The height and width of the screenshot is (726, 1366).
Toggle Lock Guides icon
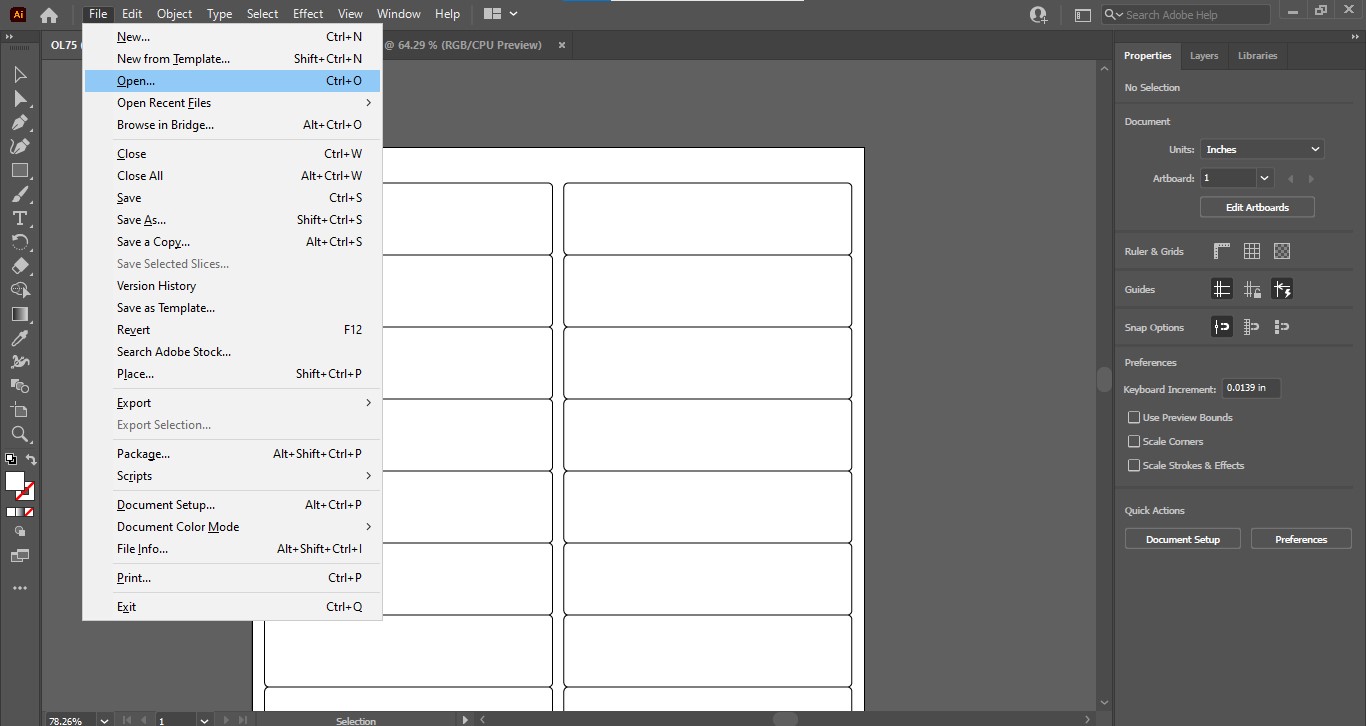(1252, 289)
